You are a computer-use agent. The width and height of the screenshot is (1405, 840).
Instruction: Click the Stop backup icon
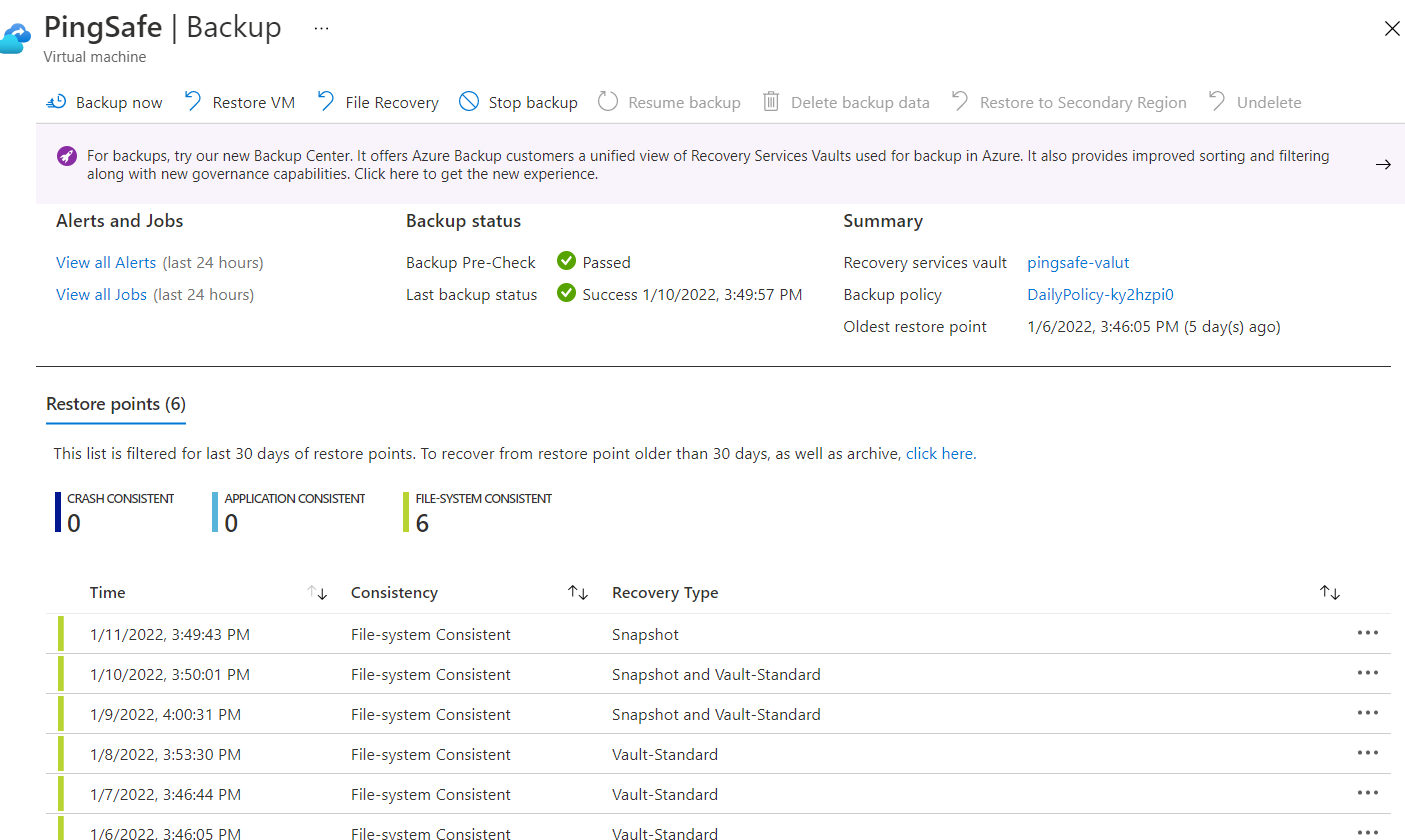point(469,102)
